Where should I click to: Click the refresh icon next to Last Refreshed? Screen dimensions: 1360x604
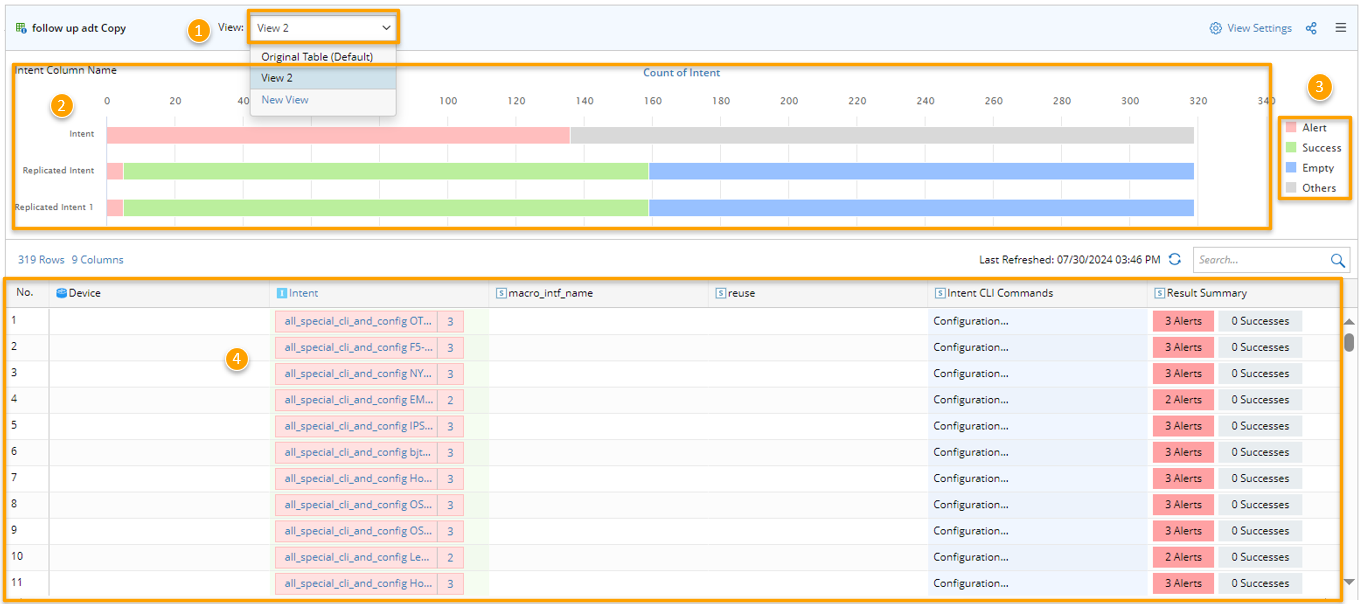(x=1175, y=259)
